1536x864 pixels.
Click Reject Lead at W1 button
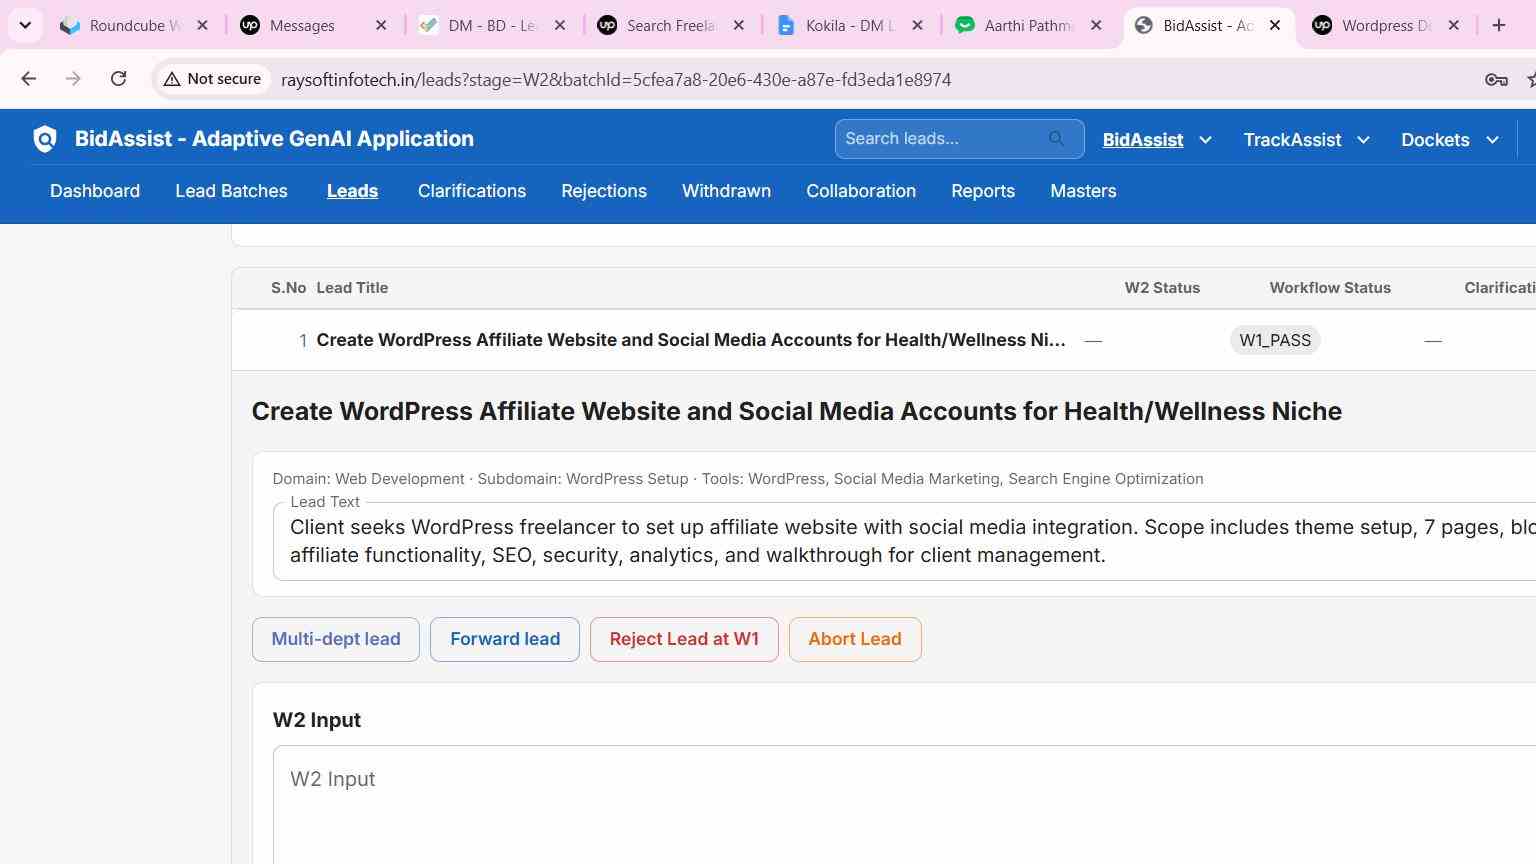(x=684, y=639)
